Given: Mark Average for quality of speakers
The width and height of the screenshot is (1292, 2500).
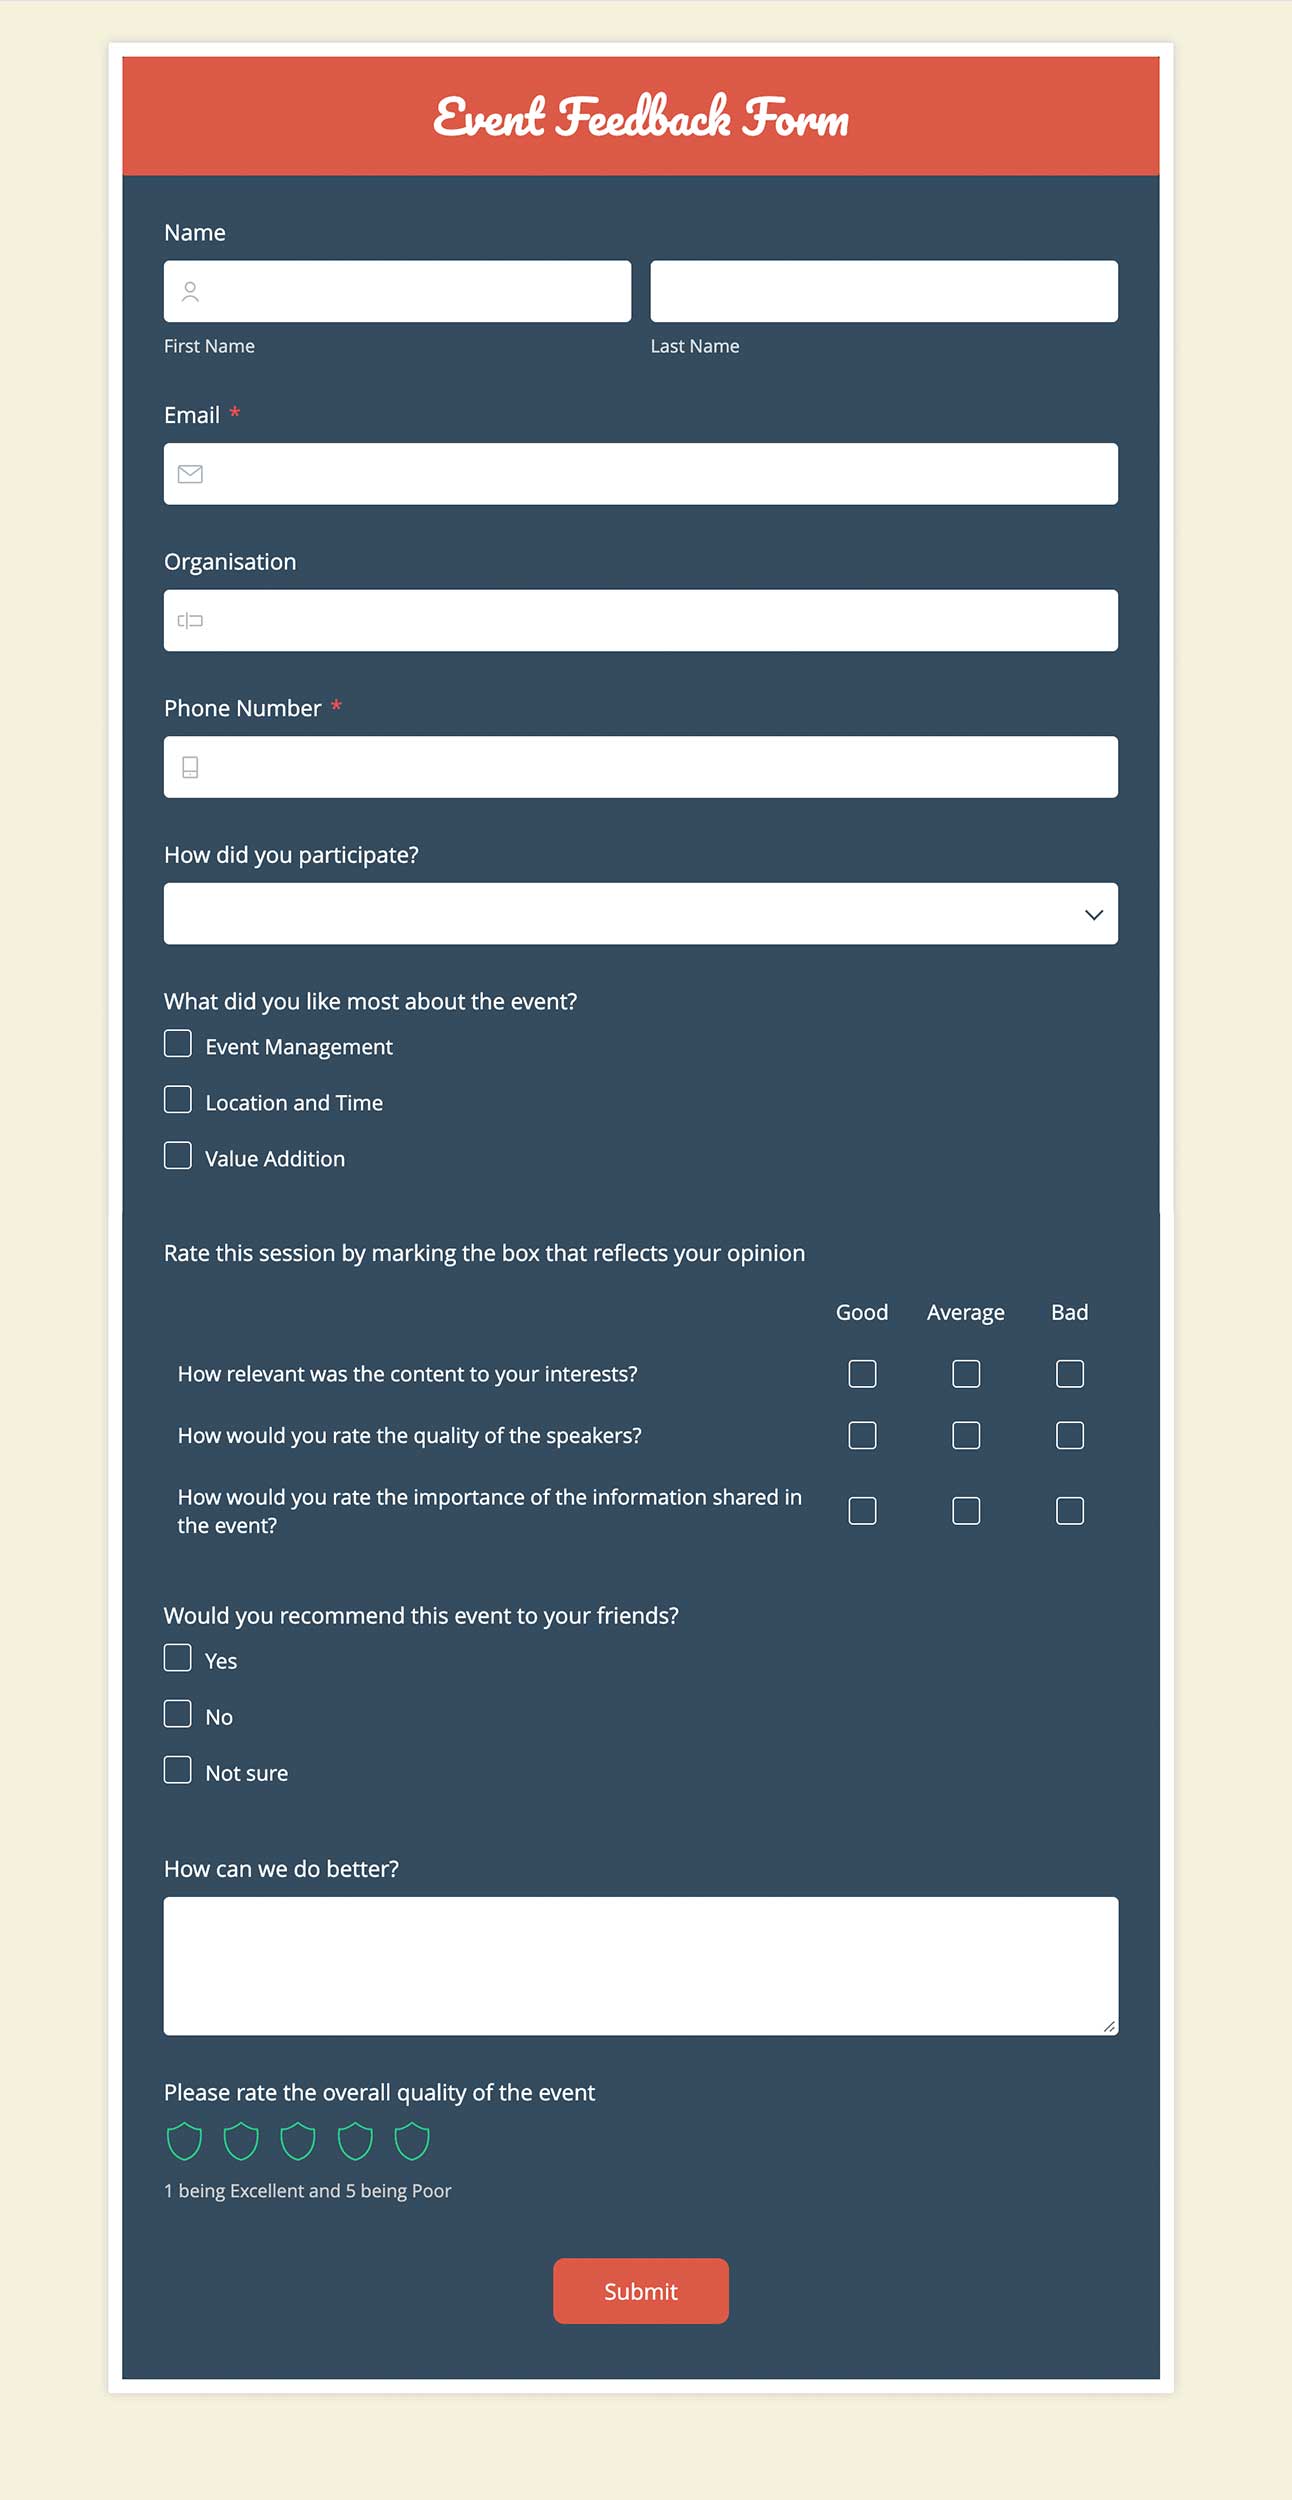Looking at the screenshot, I should [966, 1436].
